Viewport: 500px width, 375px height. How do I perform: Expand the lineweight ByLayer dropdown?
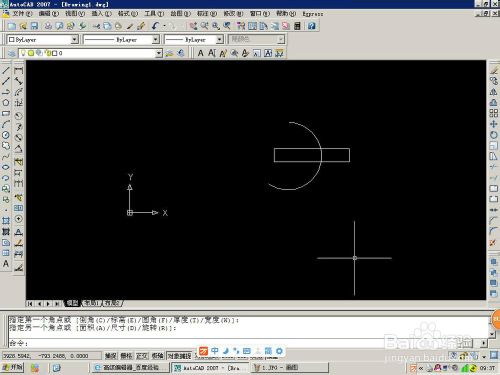(x=220, y=39)
